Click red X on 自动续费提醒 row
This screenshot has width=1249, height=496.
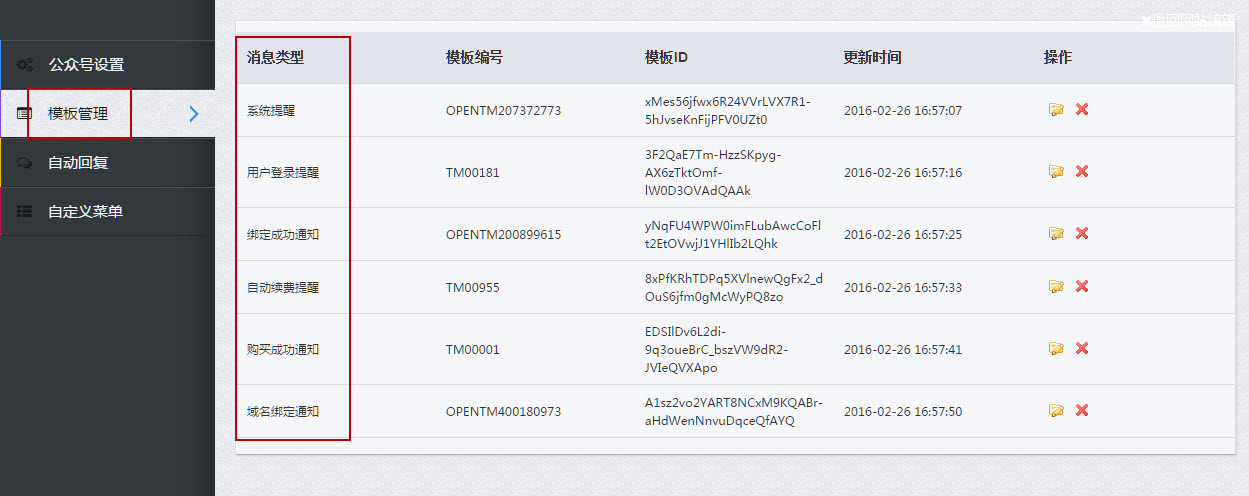pos(1082,287)
